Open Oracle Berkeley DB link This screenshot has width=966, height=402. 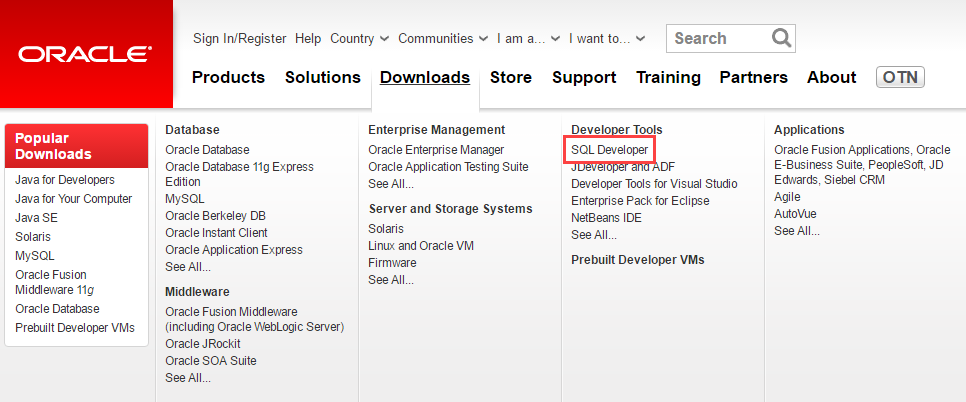pyautogui.click(x=216, y=216)
